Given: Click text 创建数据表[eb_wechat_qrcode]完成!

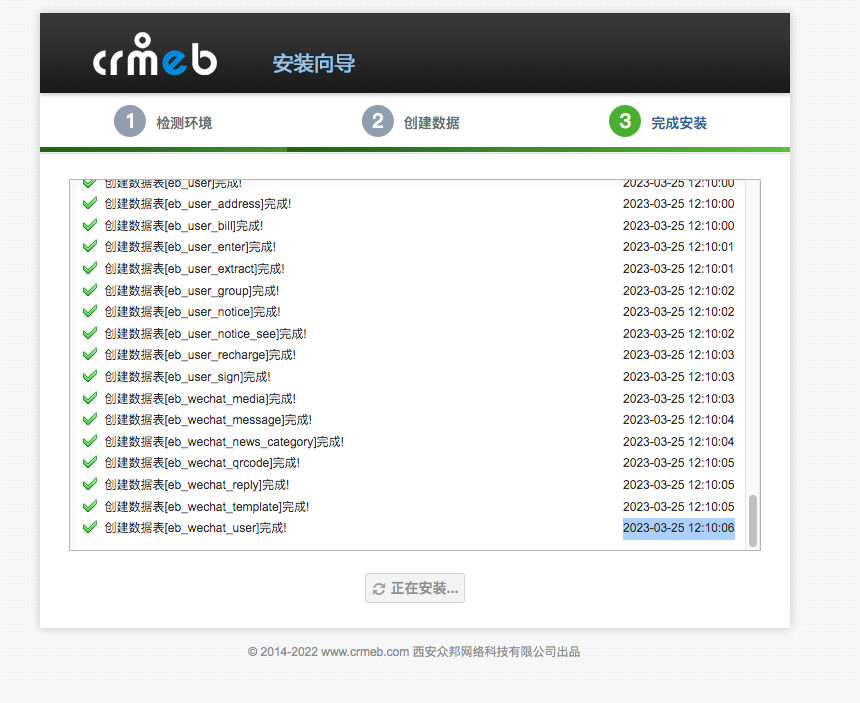Looking at the screenshot, I should pyautogui.click(x=202, y=463).
